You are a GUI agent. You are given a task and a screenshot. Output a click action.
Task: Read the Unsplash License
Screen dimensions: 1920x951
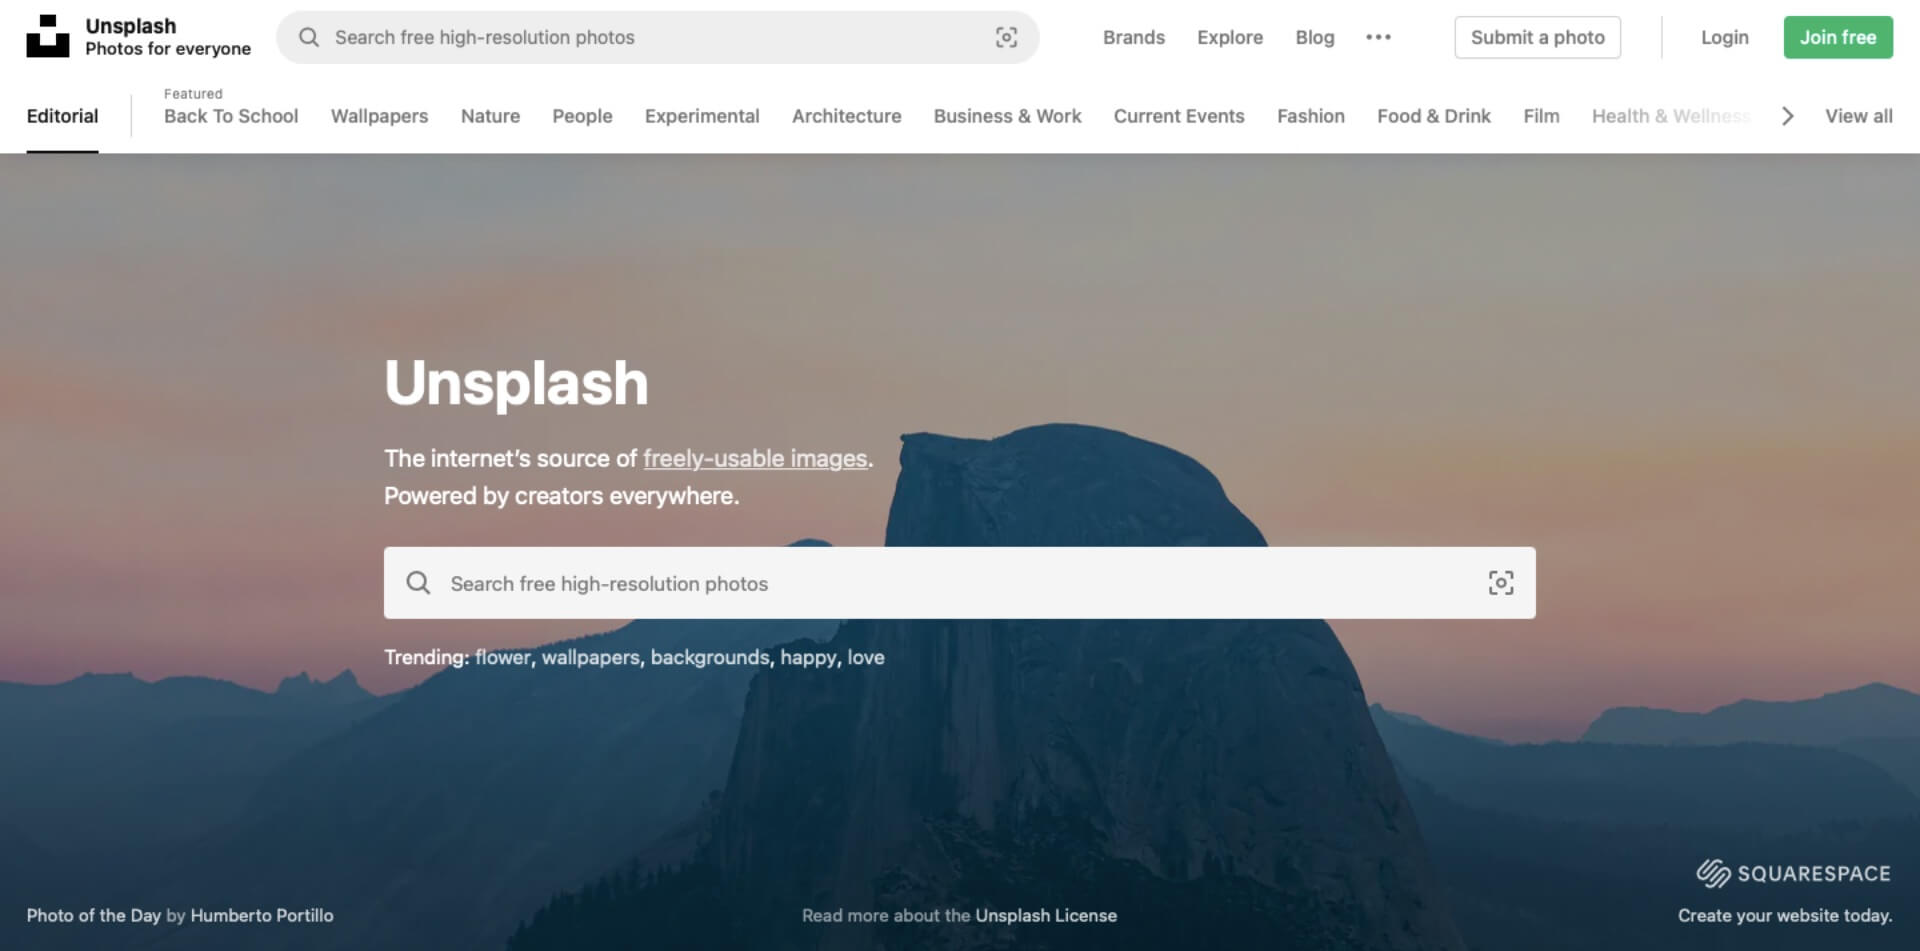(1046, 915)
